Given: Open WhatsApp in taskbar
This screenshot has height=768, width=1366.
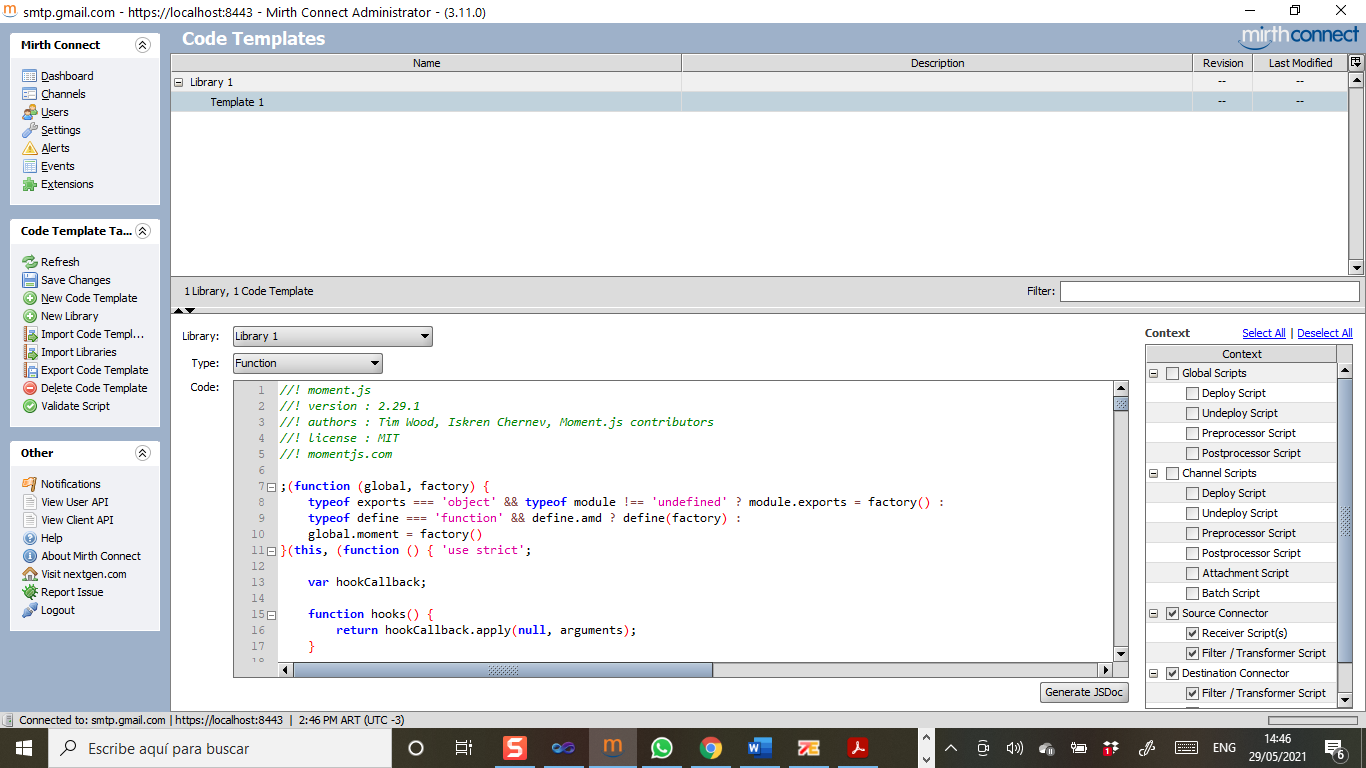Looking at the screenshot, I should pos(662,748).
